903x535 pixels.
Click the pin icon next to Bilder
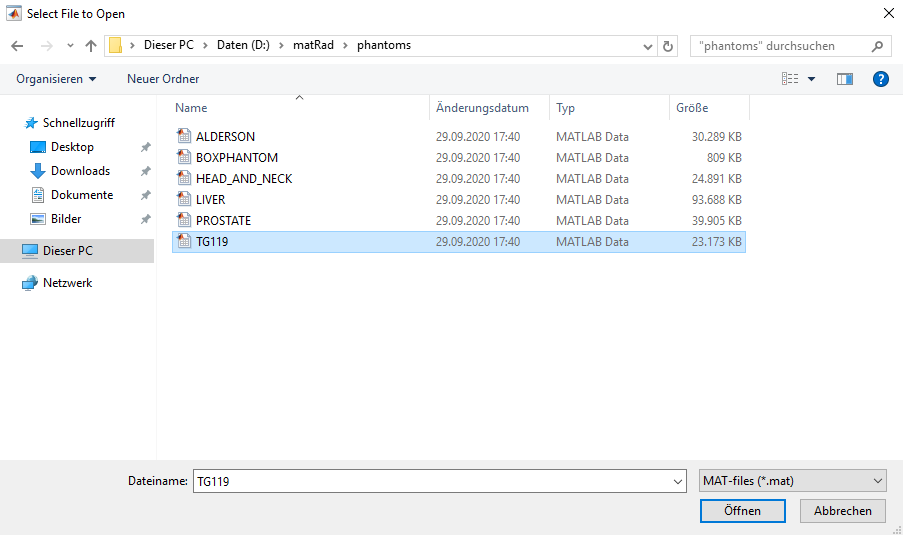tap(146, 219)
